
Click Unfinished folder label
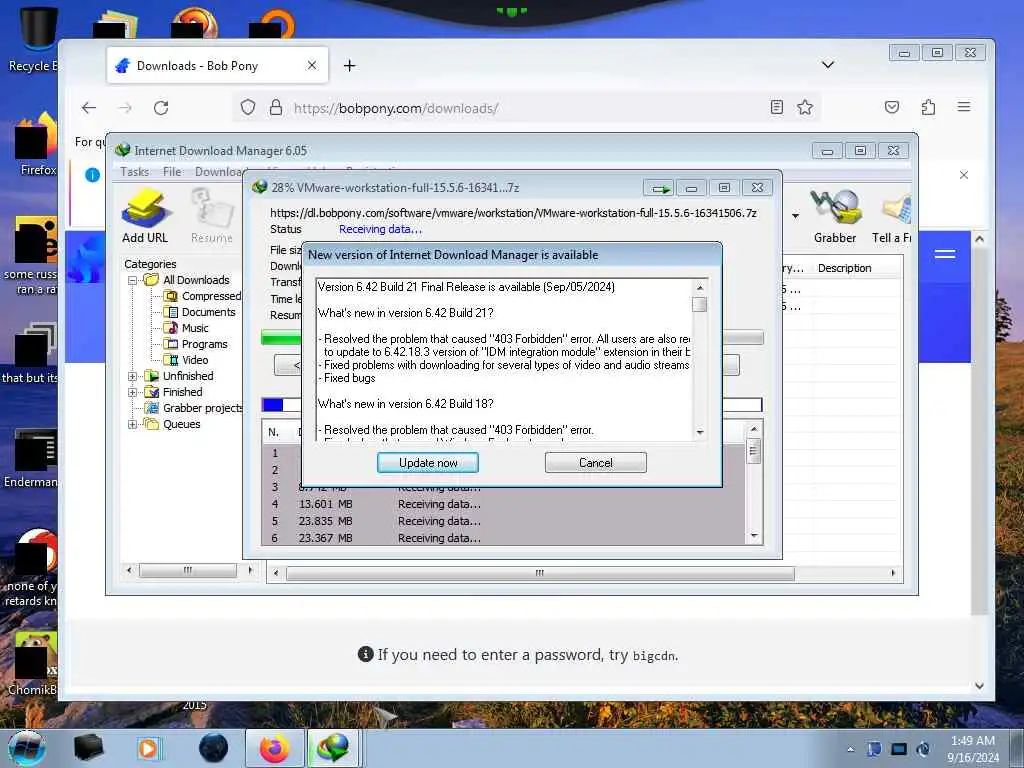pos(188,376)
